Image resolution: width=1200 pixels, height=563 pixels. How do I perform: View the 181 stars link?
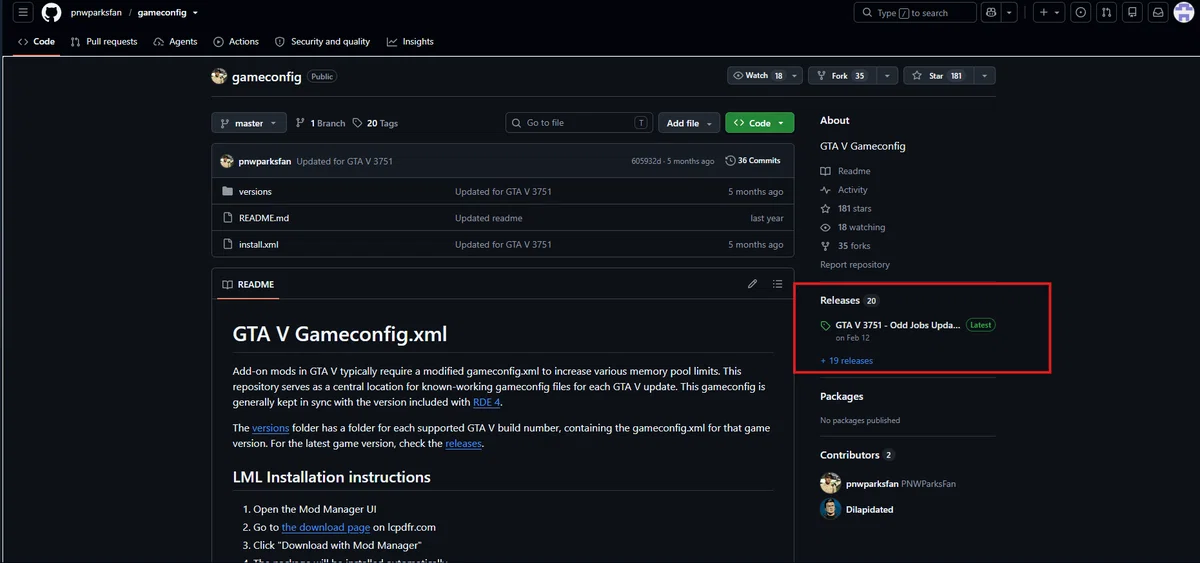846,208
